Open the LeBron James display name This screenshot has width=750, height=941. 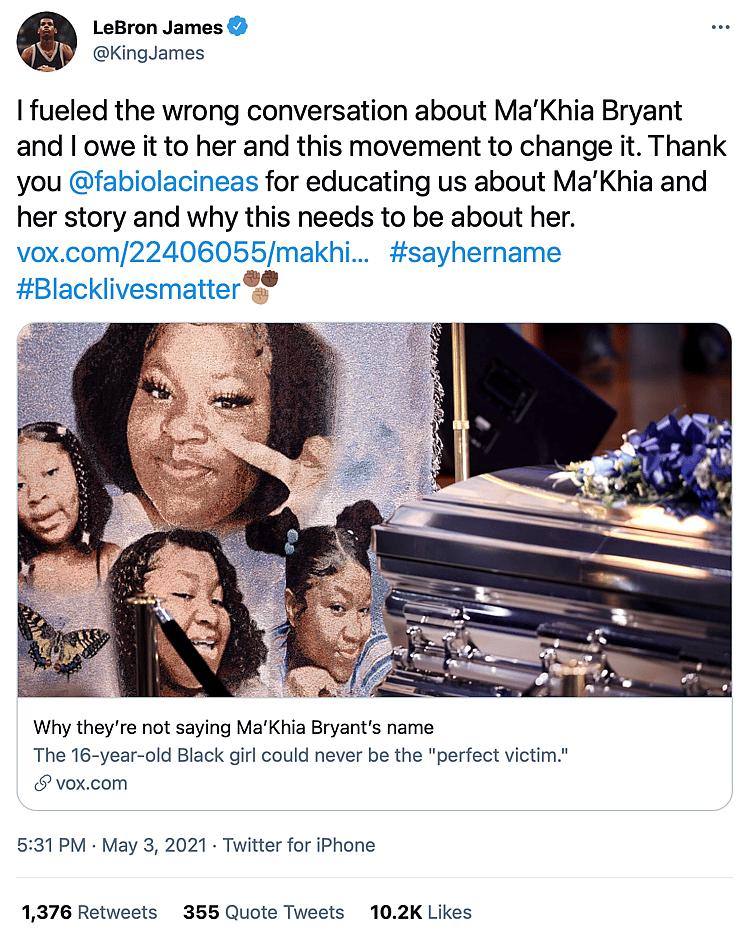click(x=157, y=28)
